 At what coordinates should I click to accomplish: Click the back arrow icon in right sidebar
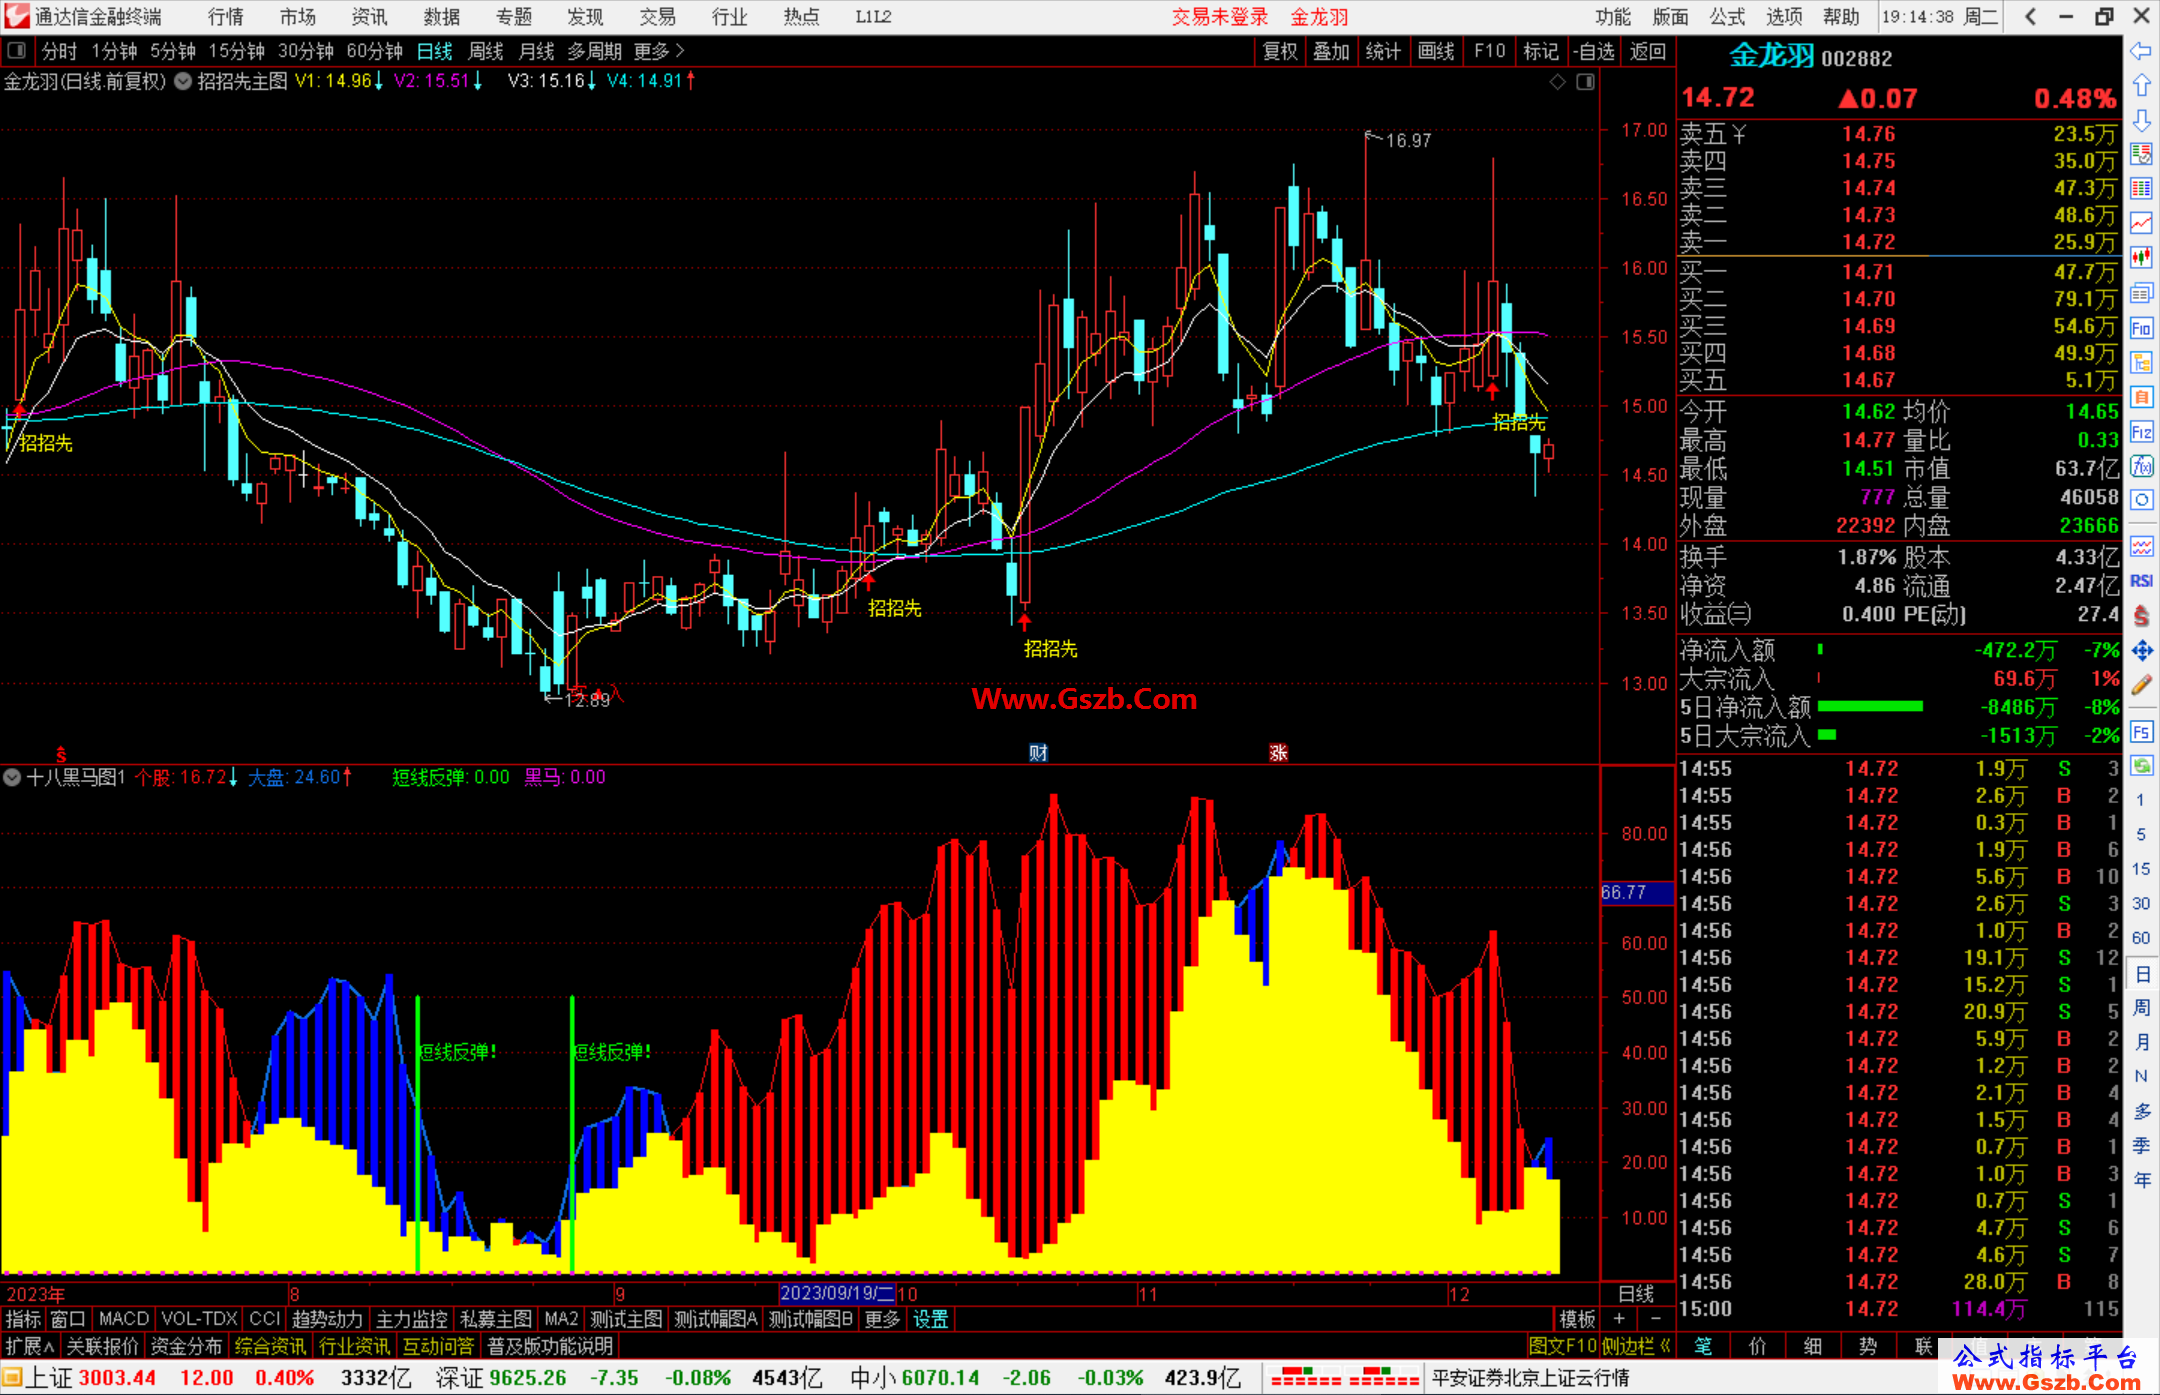pyautogui.click(x=2141, y=51)
